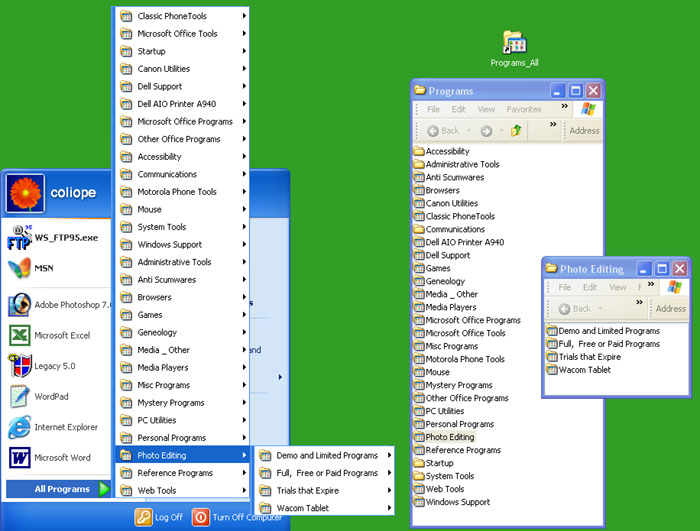Image resolution: width=700 pixels, height=531 pixels.
Task: Open Accessibility folder in Programs window
Action: click(442, 151)
